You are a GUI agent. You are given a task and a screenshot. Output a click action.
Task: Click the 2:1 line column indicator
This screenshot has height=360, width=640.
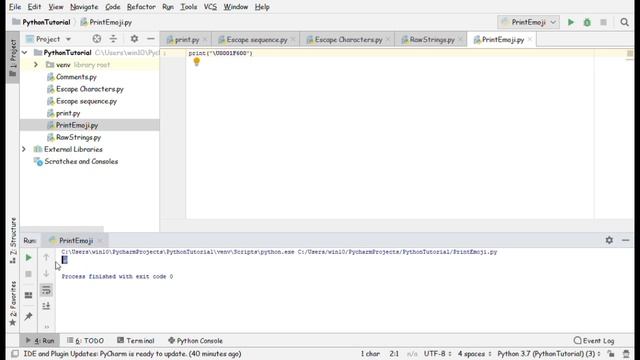pos(394,354)
